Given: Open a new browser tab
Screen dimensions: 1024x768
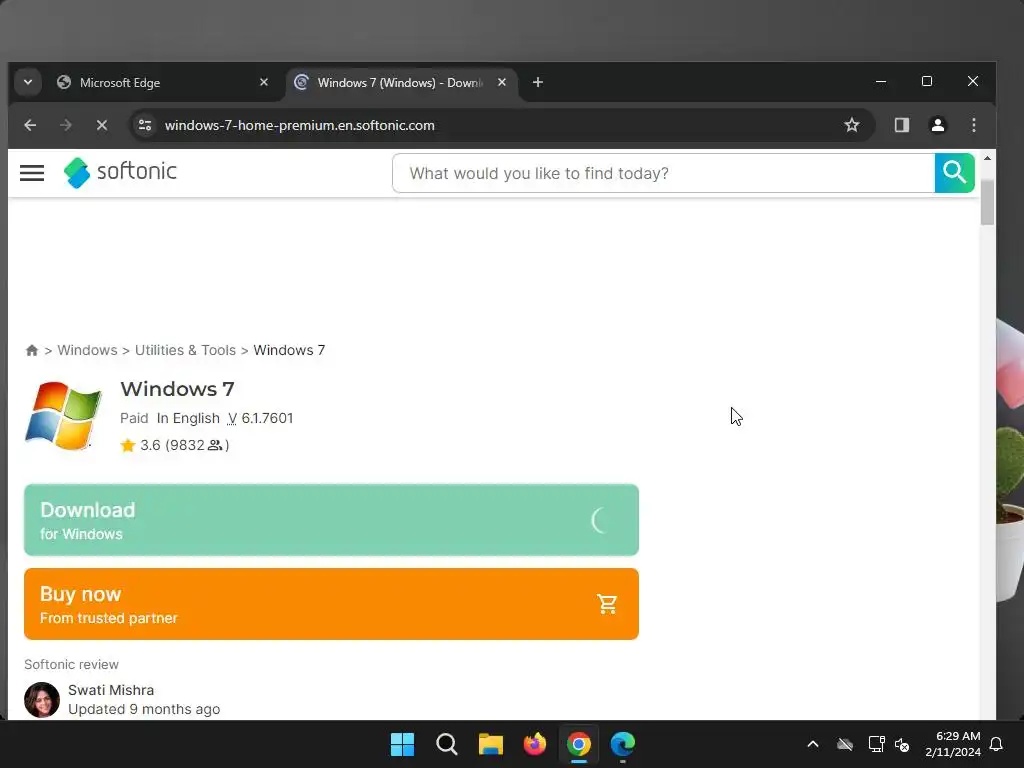Looking at the screenshot, I should point(537,82).
